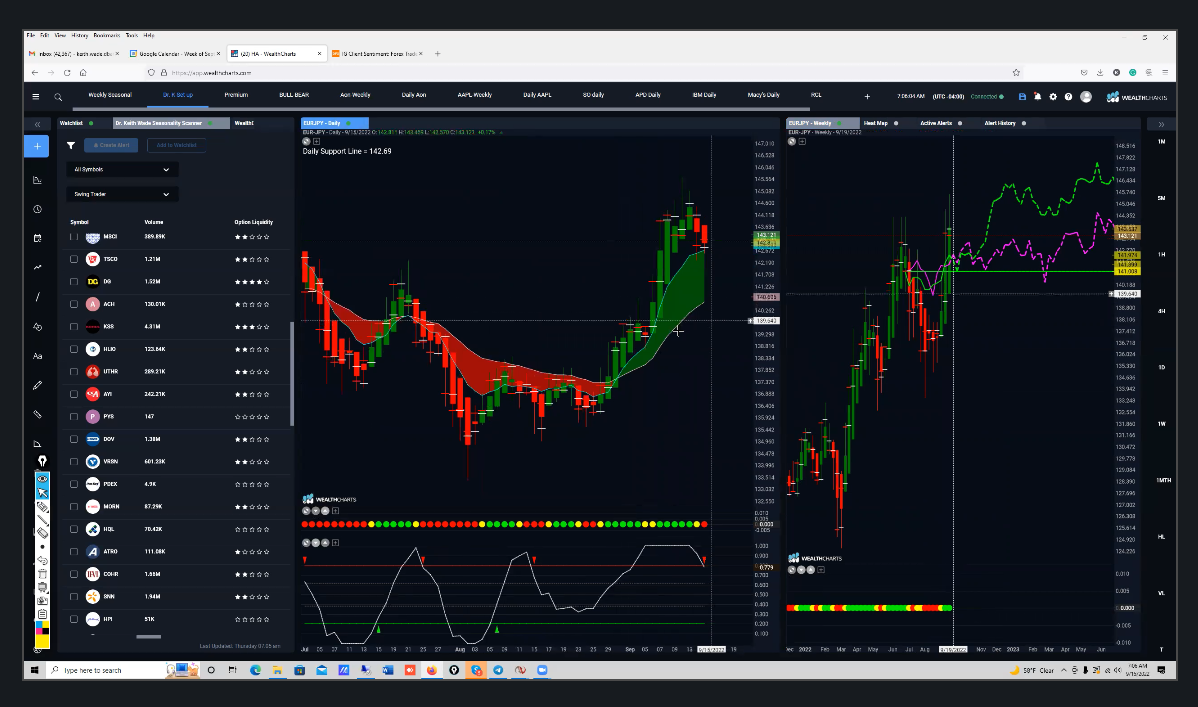Click the Create Alert button
Image resolution: width=1198 pixels, height=707 pixels.
point(112,145)
